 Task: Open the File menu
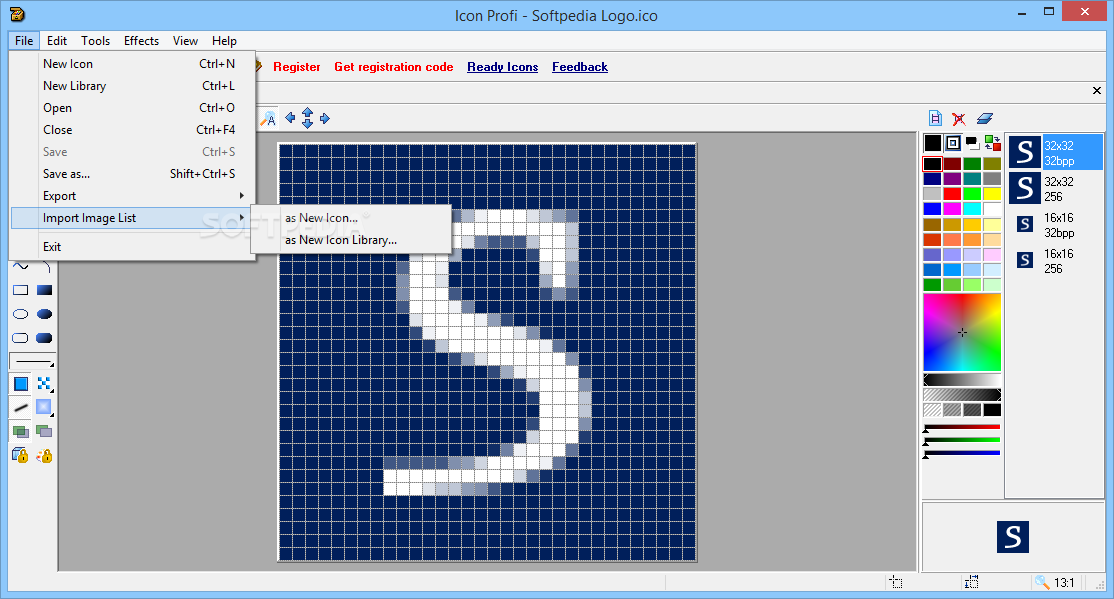24,41
